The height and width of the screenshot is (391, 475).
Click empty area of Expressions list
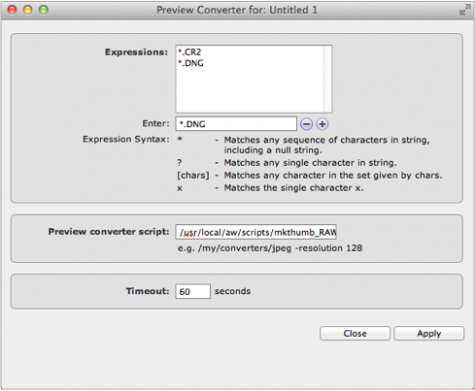coord(249,92)
